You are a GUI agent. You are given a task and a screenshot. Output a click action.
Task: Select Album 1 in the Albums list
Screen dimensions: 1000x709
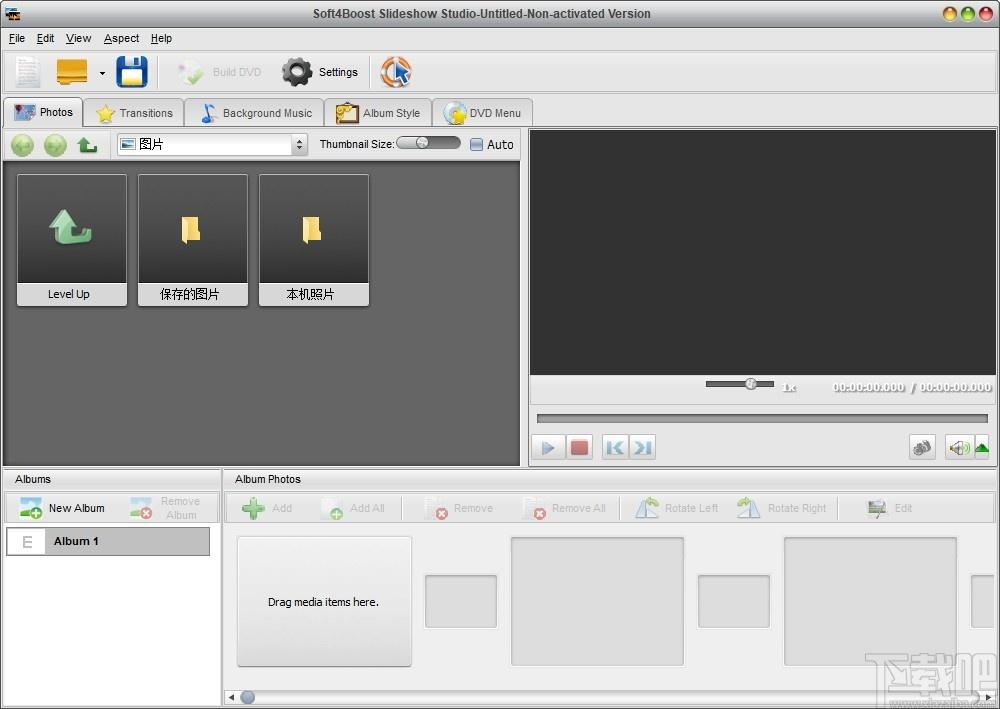(x=108, y=541)
